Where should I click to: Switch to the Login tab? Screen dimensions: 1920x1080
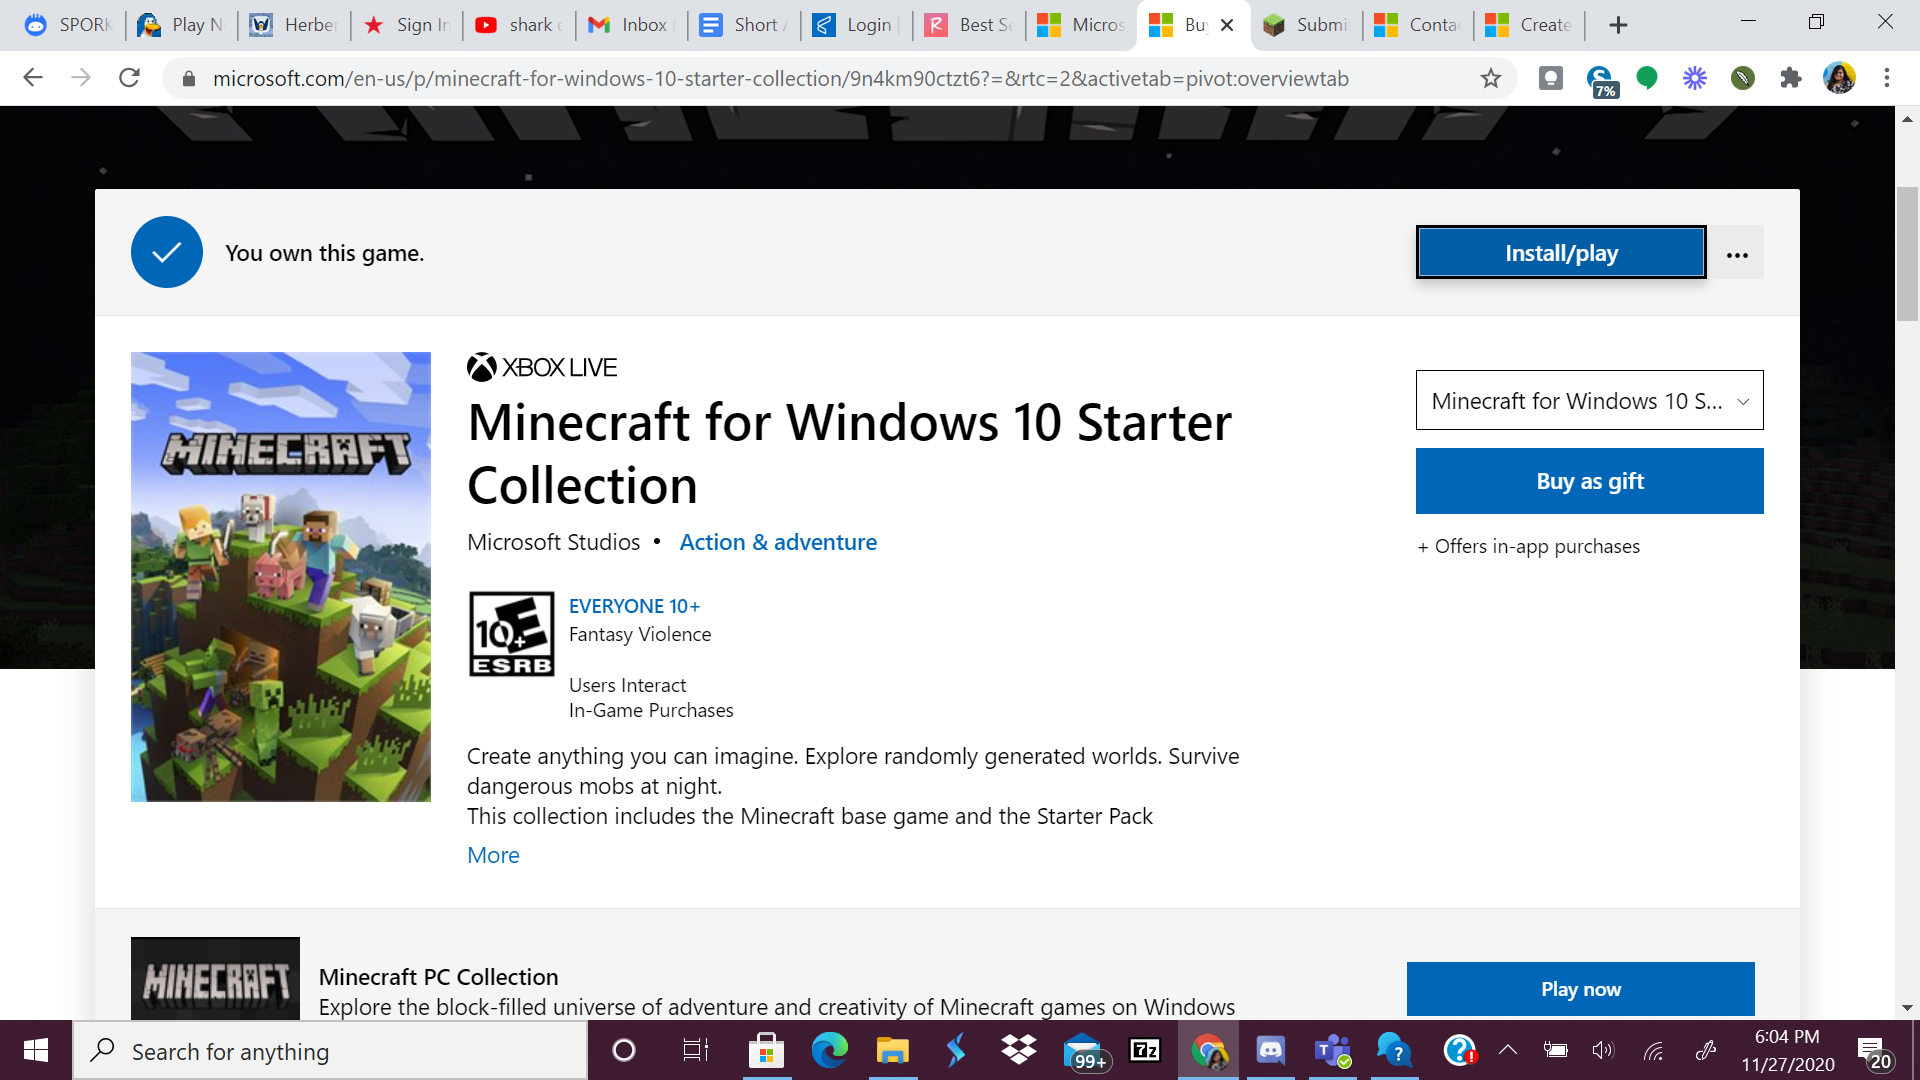856,25
